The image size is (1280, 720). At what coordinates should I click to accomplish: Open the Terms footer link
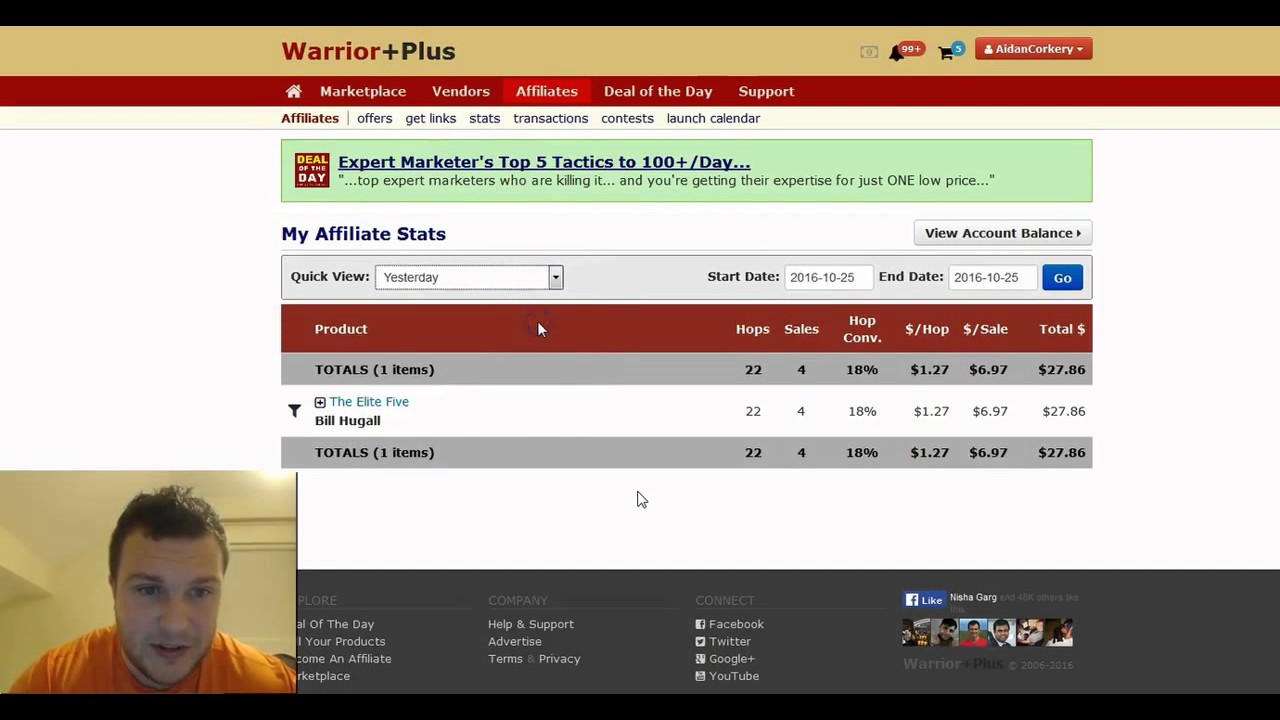pyautogui.click(x=505, y=659)
